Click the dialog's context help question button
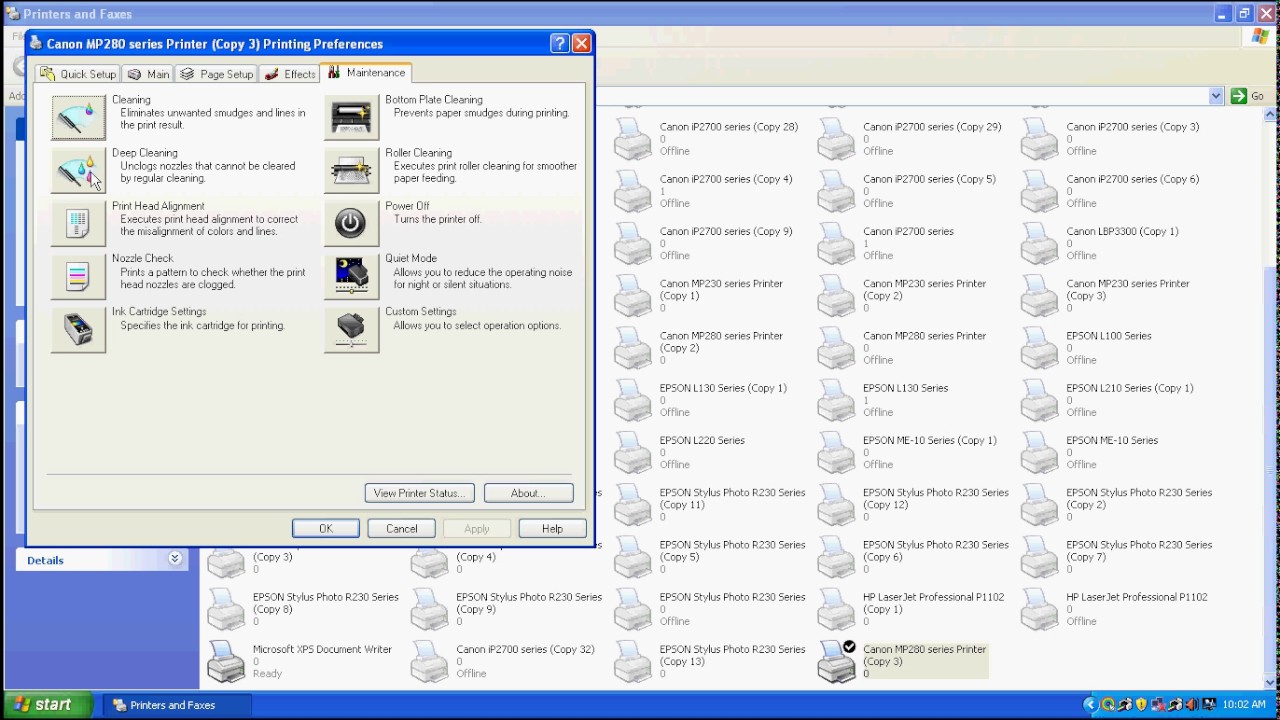 point(560,44)
